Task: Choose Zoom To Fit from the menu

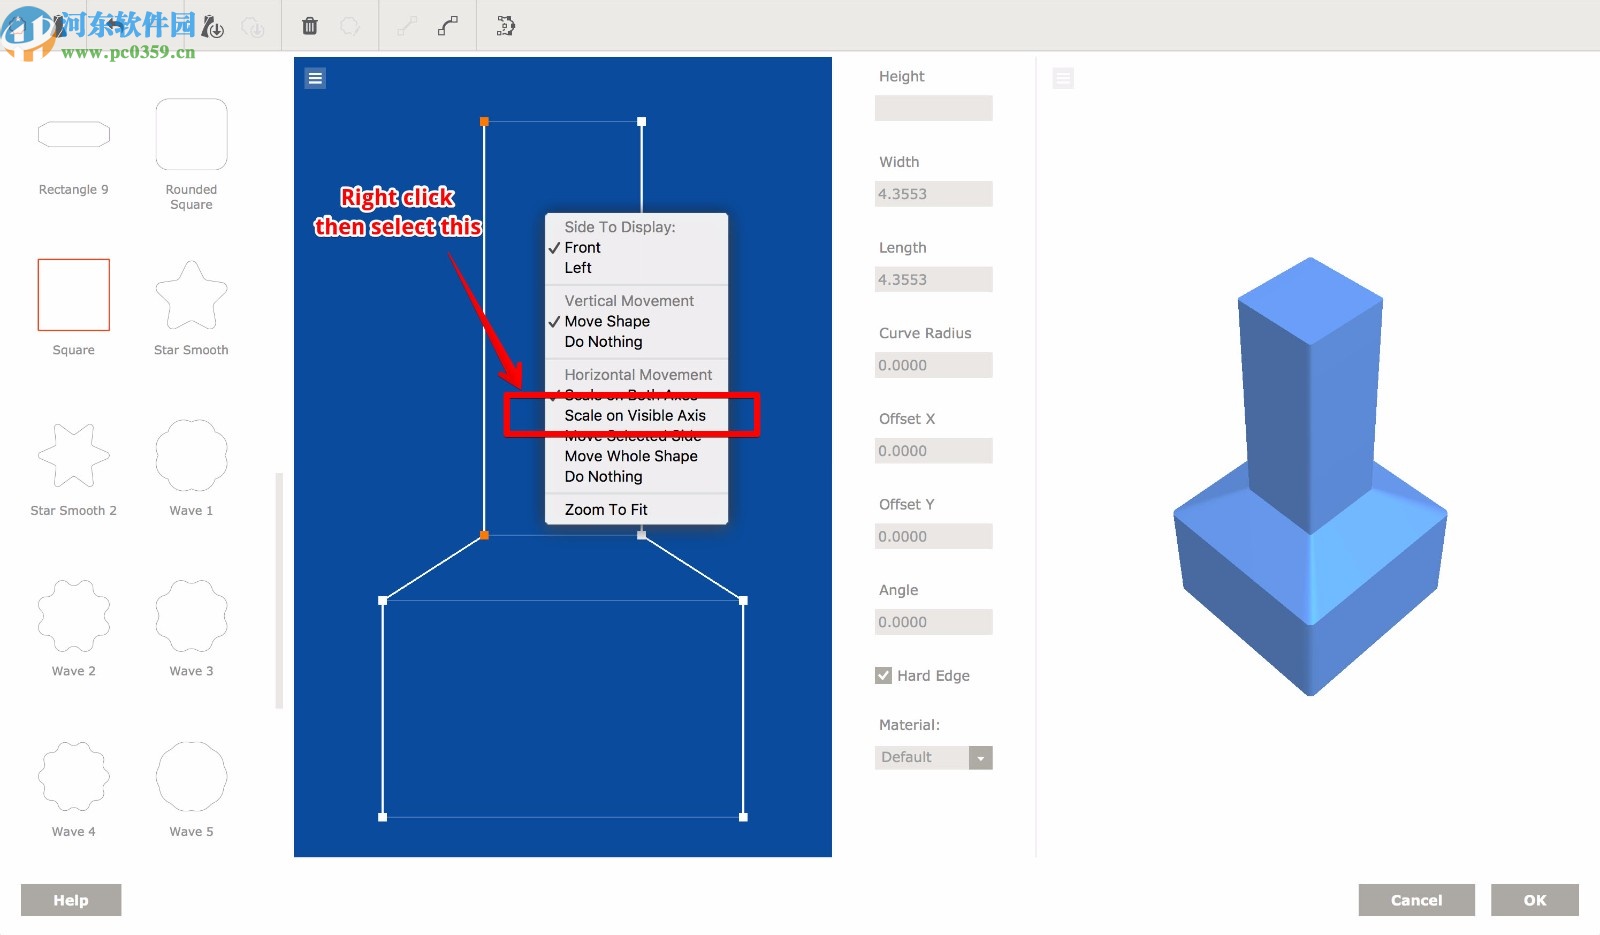Action: (605, 509)
